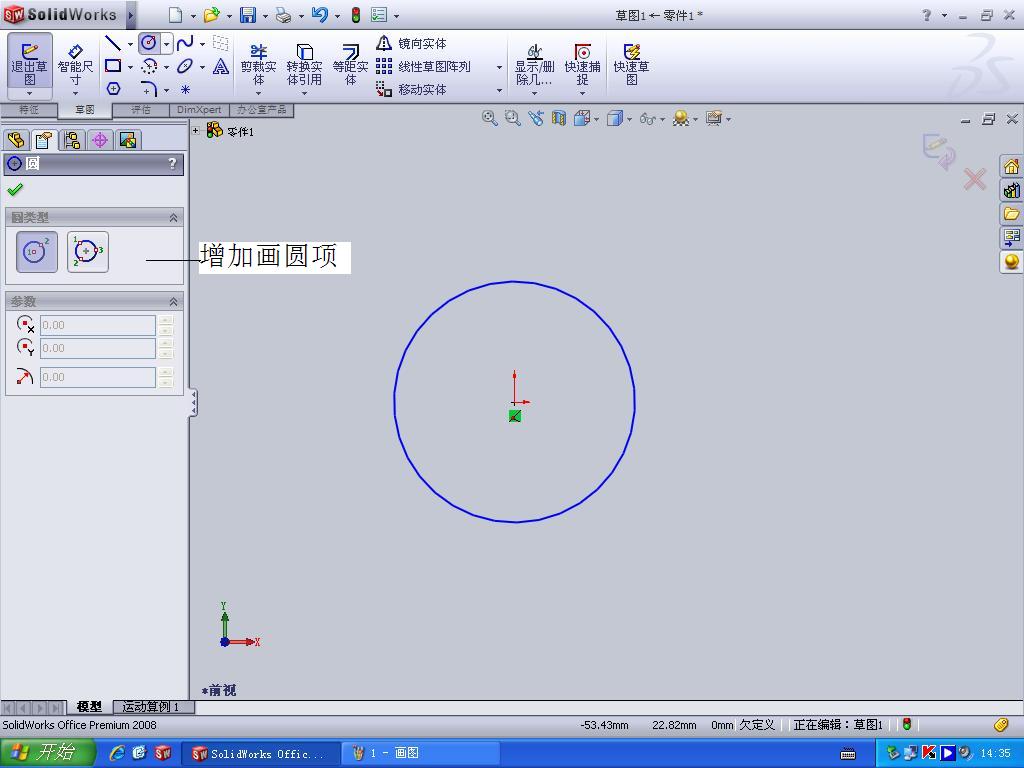Select the Line sketch tool
Viewport: 1024px width, 768px height.
coord(113,44)
